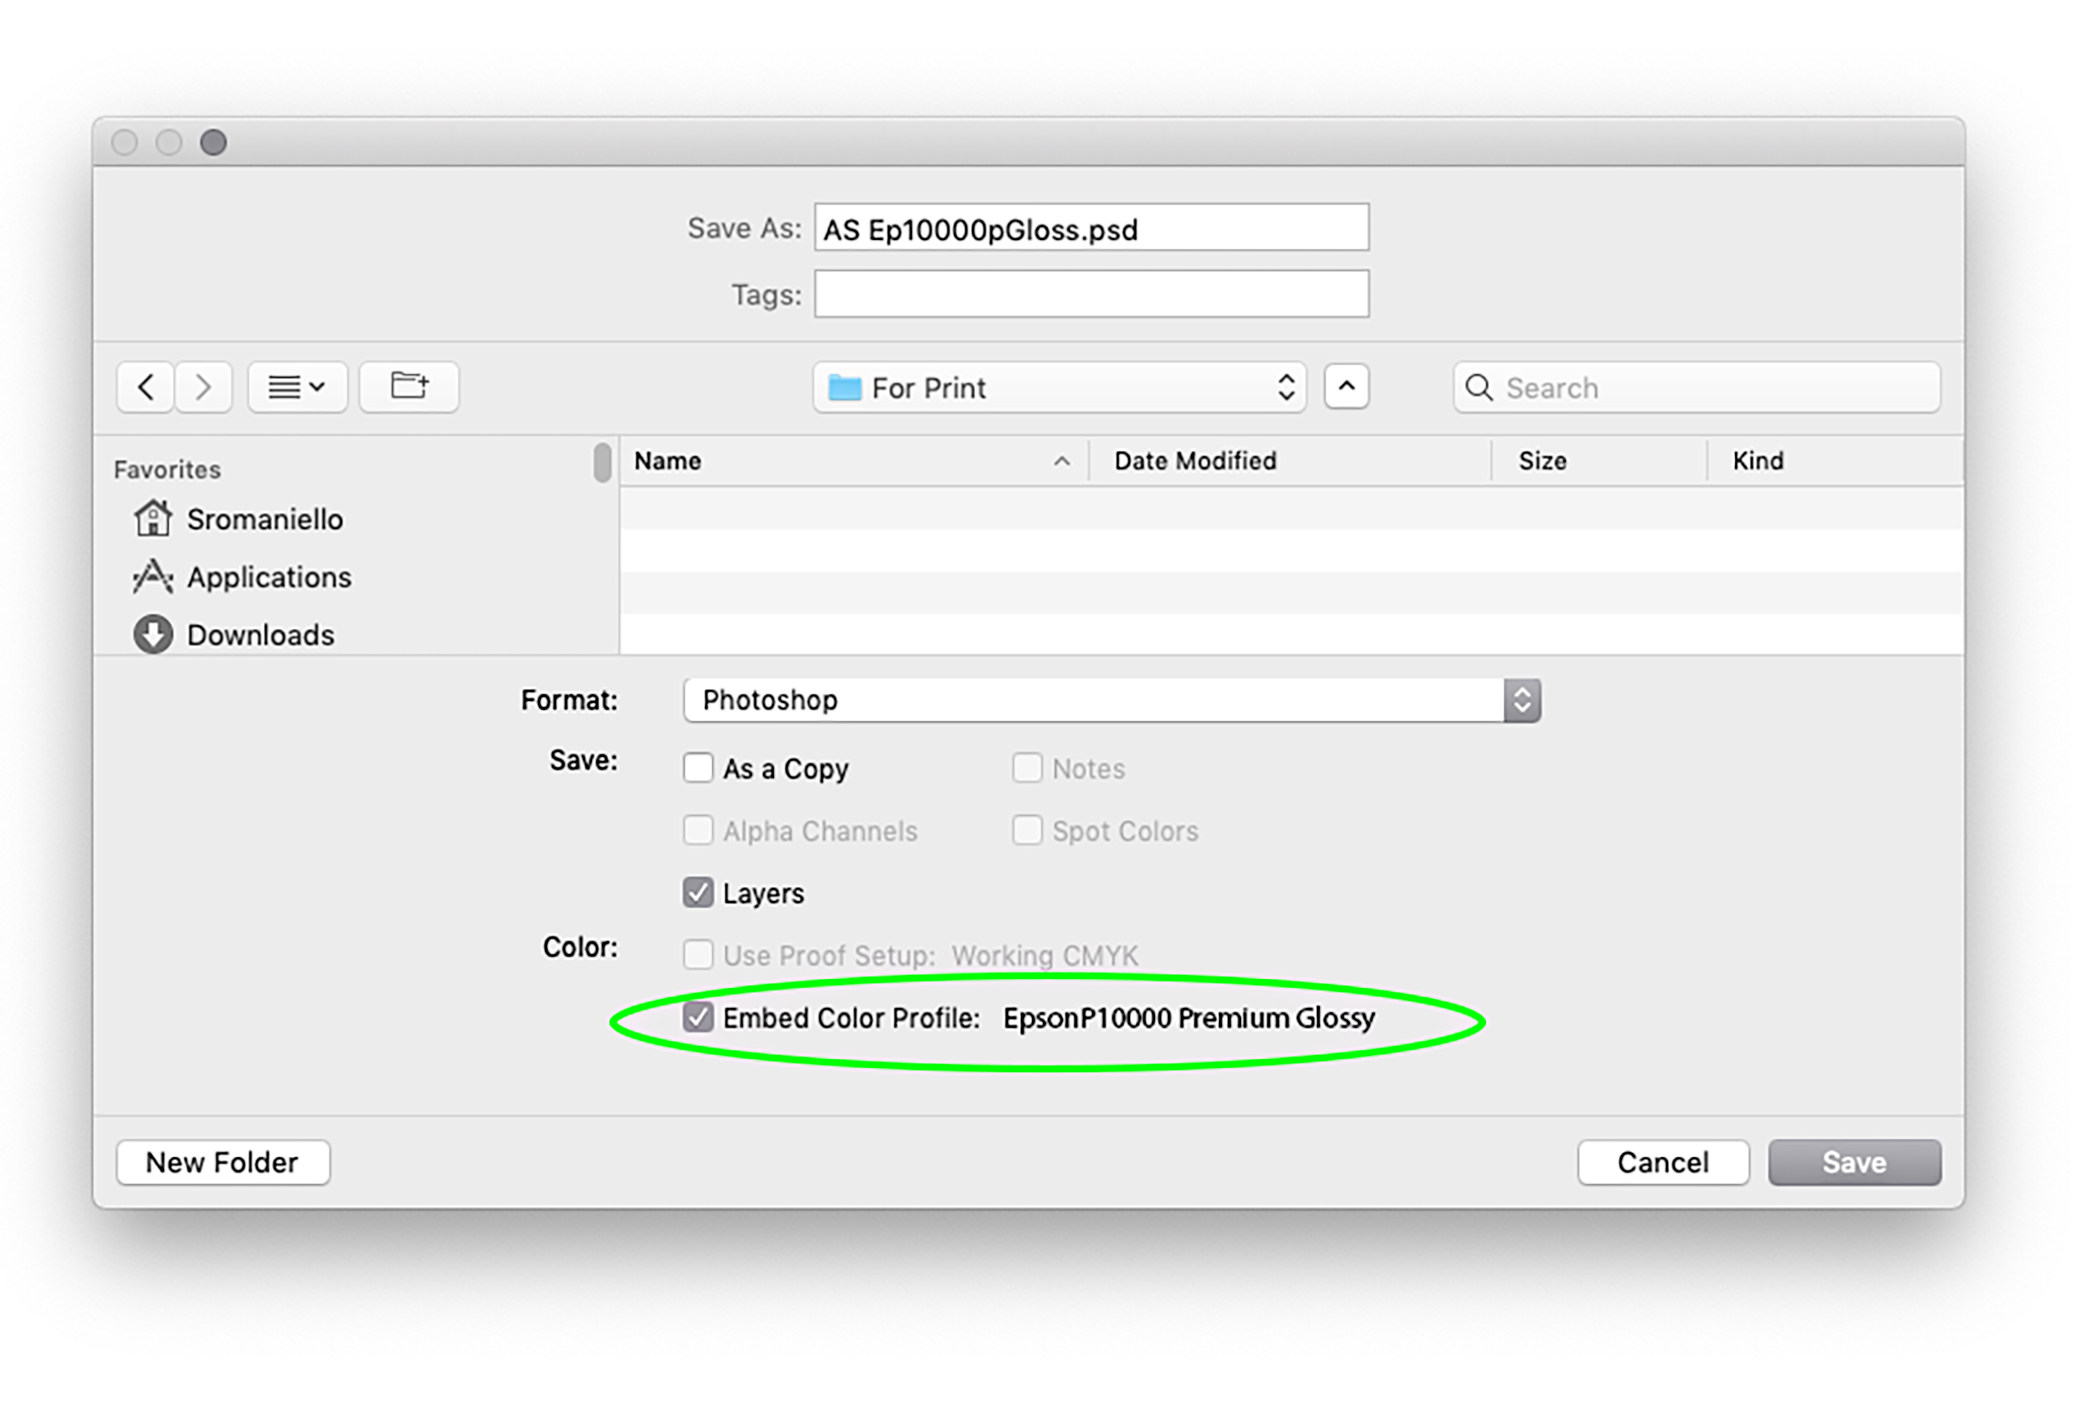Open Downloads from the sidebar

[259, 634]
